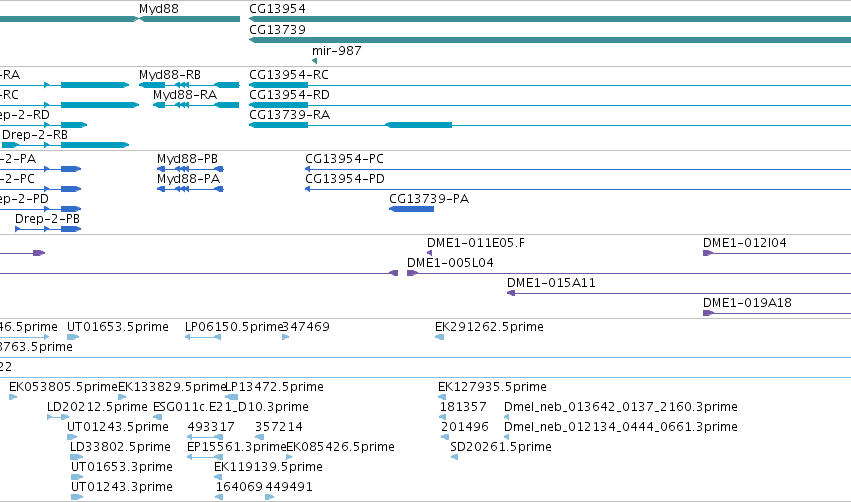Screen dimensions: 851x502
Task: Click DME1-005L04 feature label
Action: (x=450, y=263)
